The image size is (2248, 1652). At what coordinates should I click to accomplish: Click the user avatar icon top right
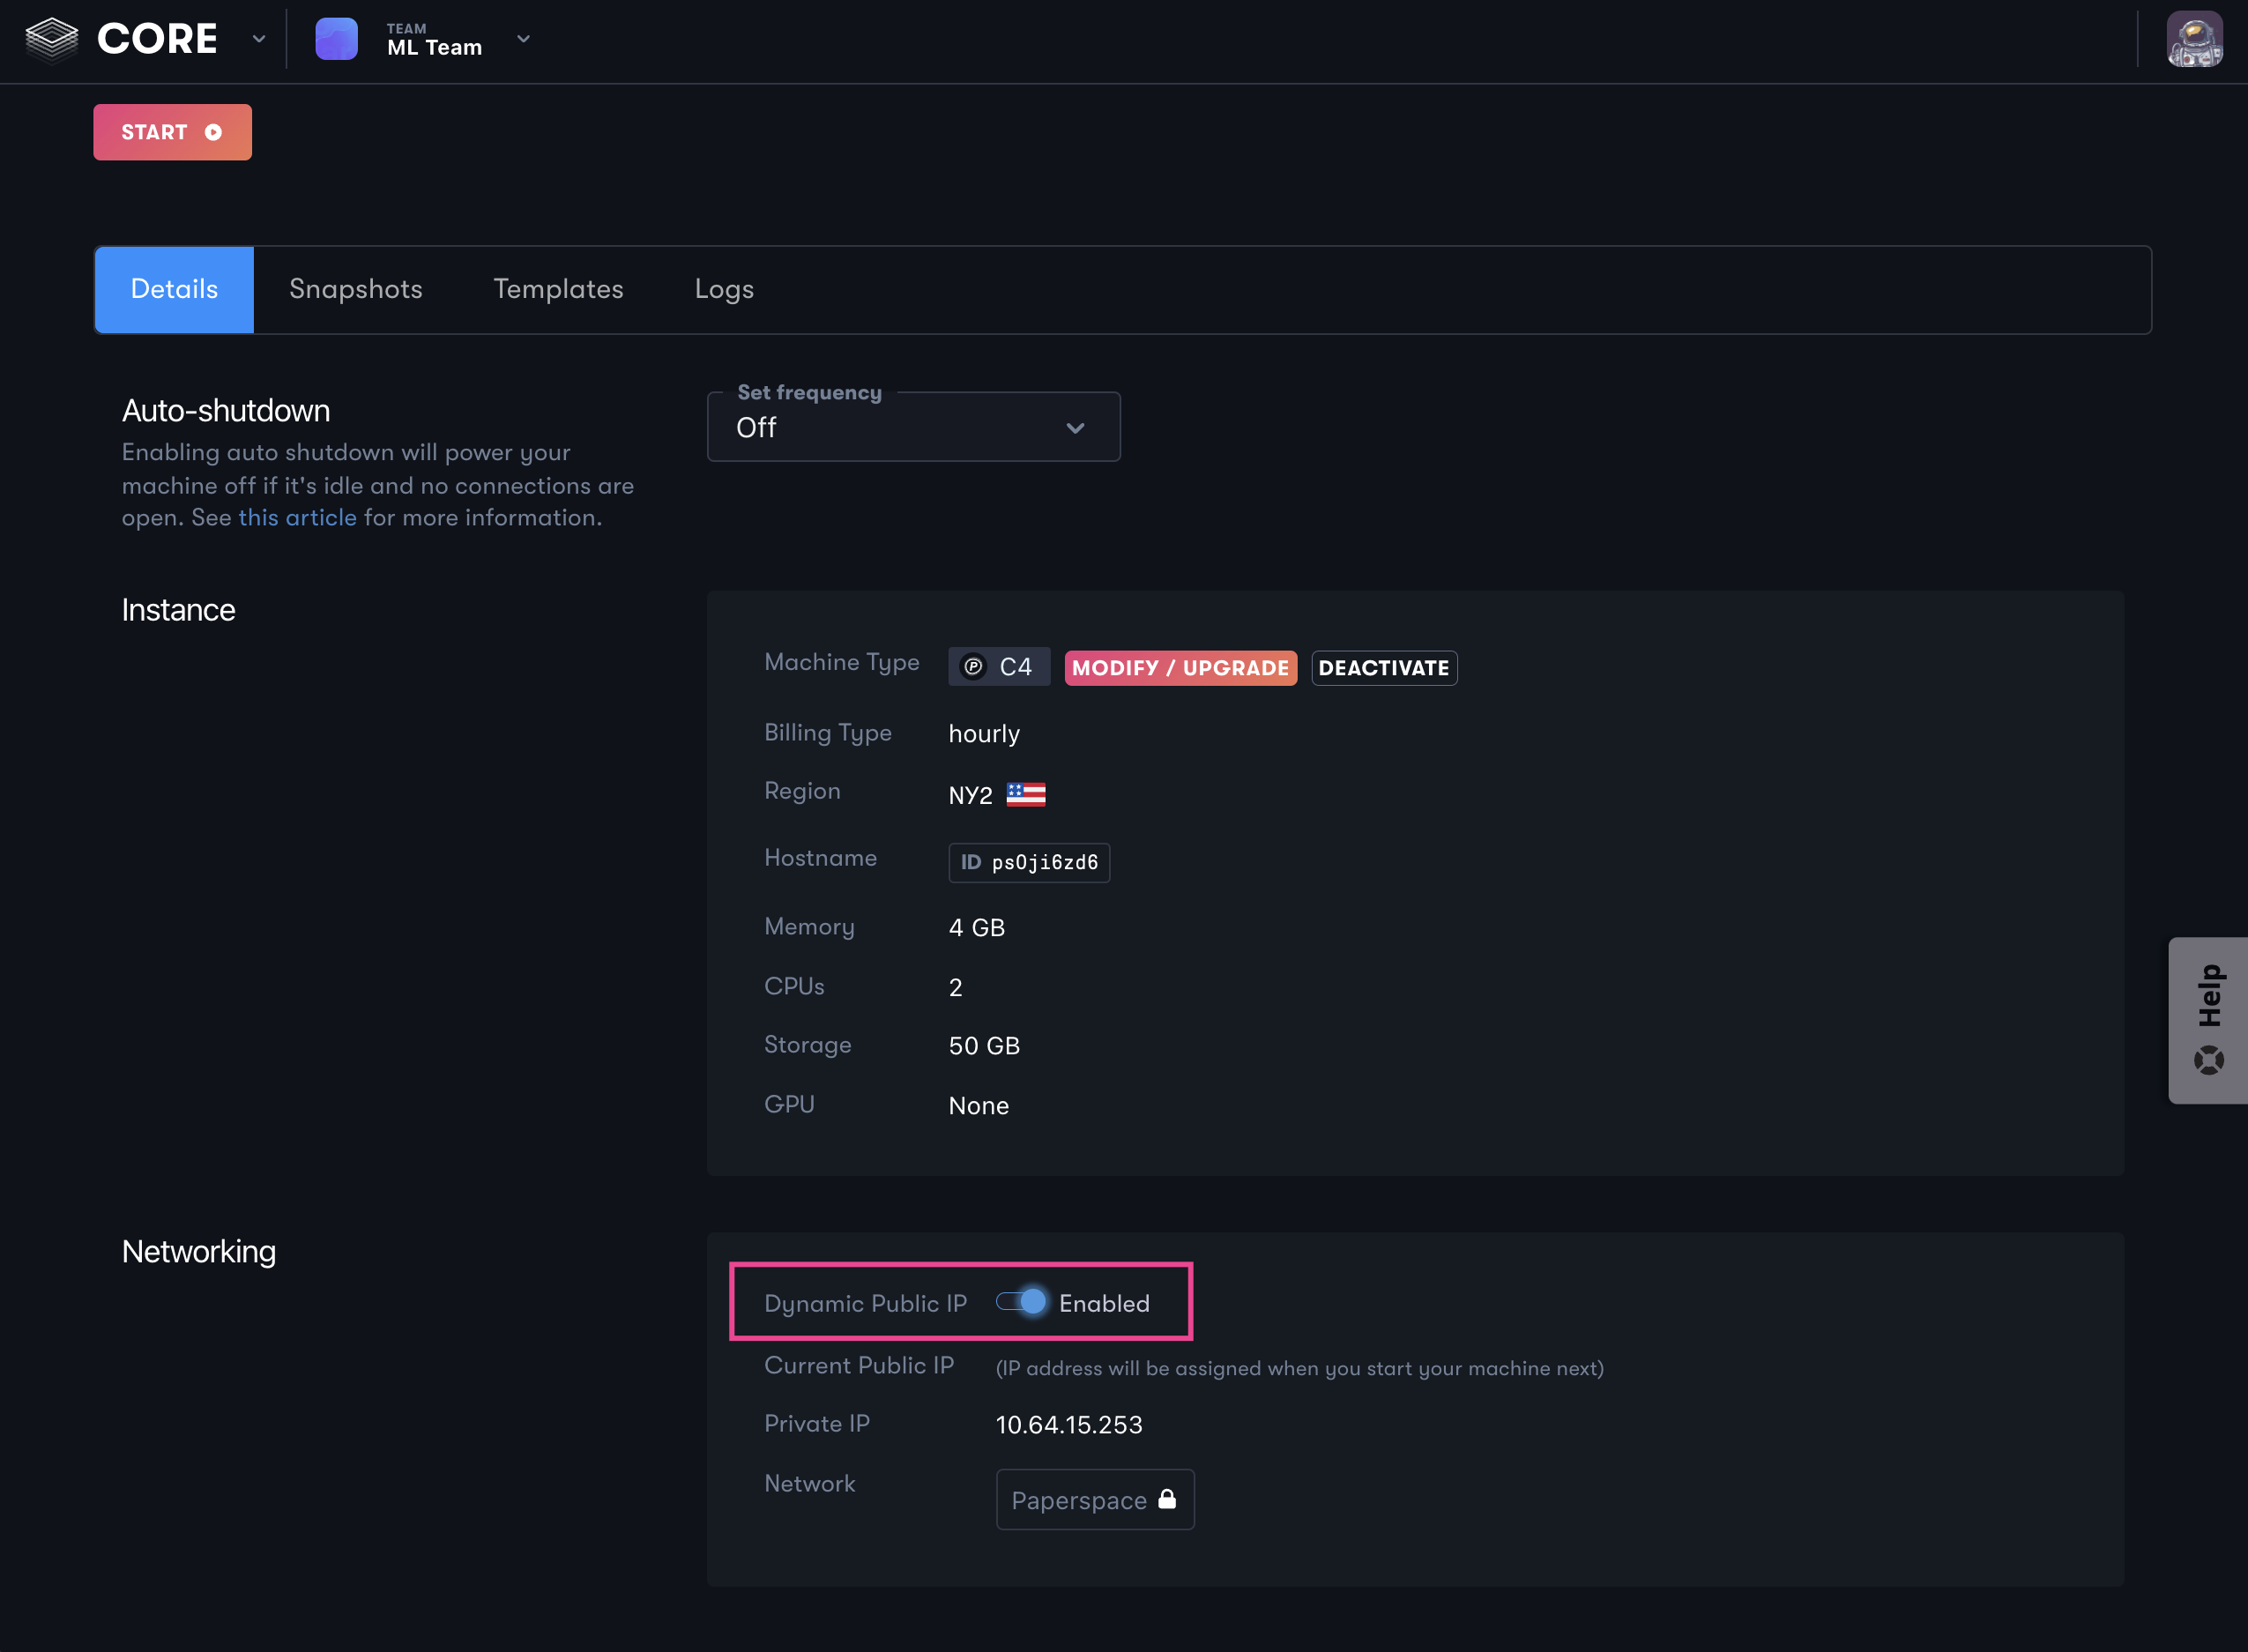pos(2194,39)
